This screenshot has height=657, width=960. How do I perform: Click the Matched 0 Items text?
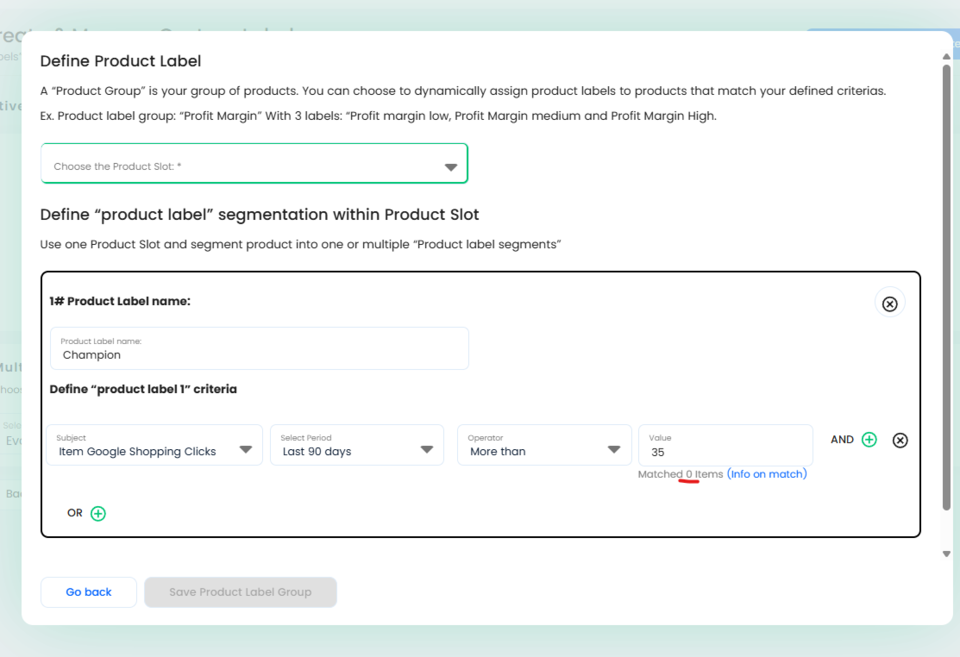(x=680, y=474)
